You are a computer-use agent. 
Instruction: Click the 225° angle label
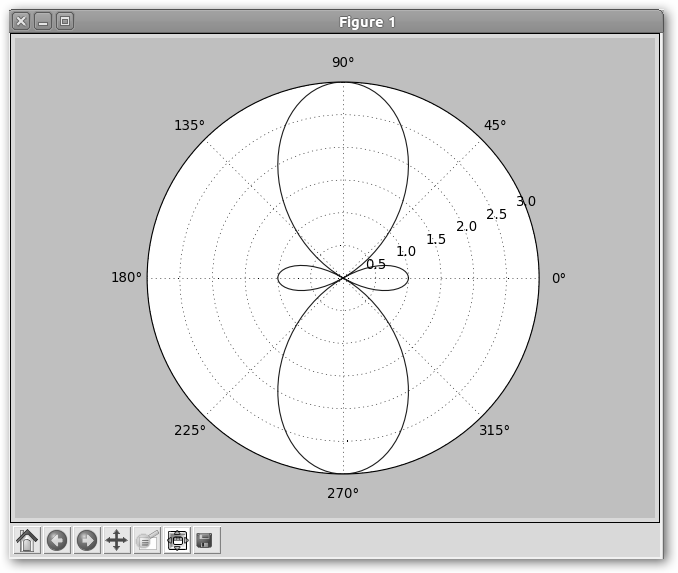(x=190, y=430)
